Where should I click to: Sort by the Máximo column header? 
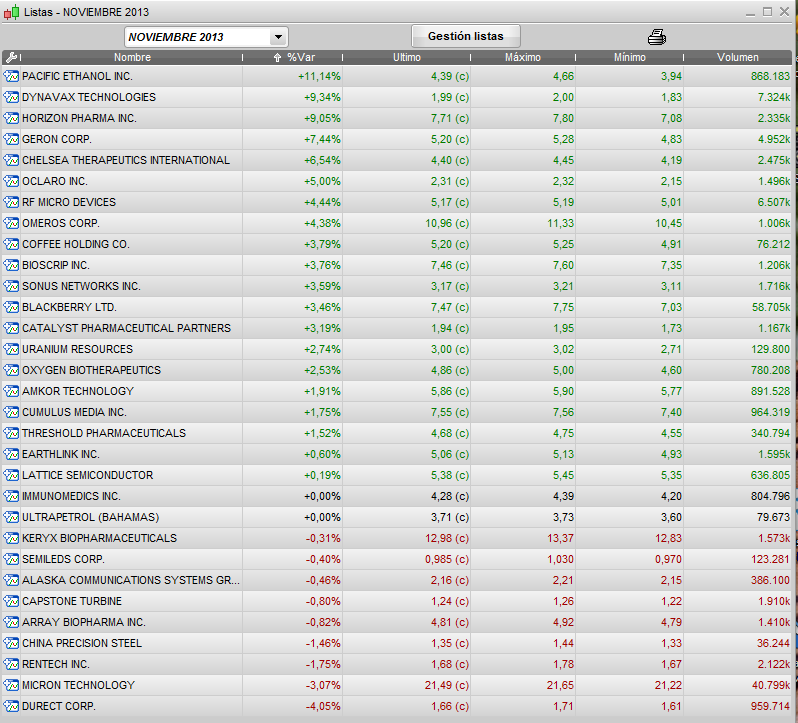coord(523,57)
